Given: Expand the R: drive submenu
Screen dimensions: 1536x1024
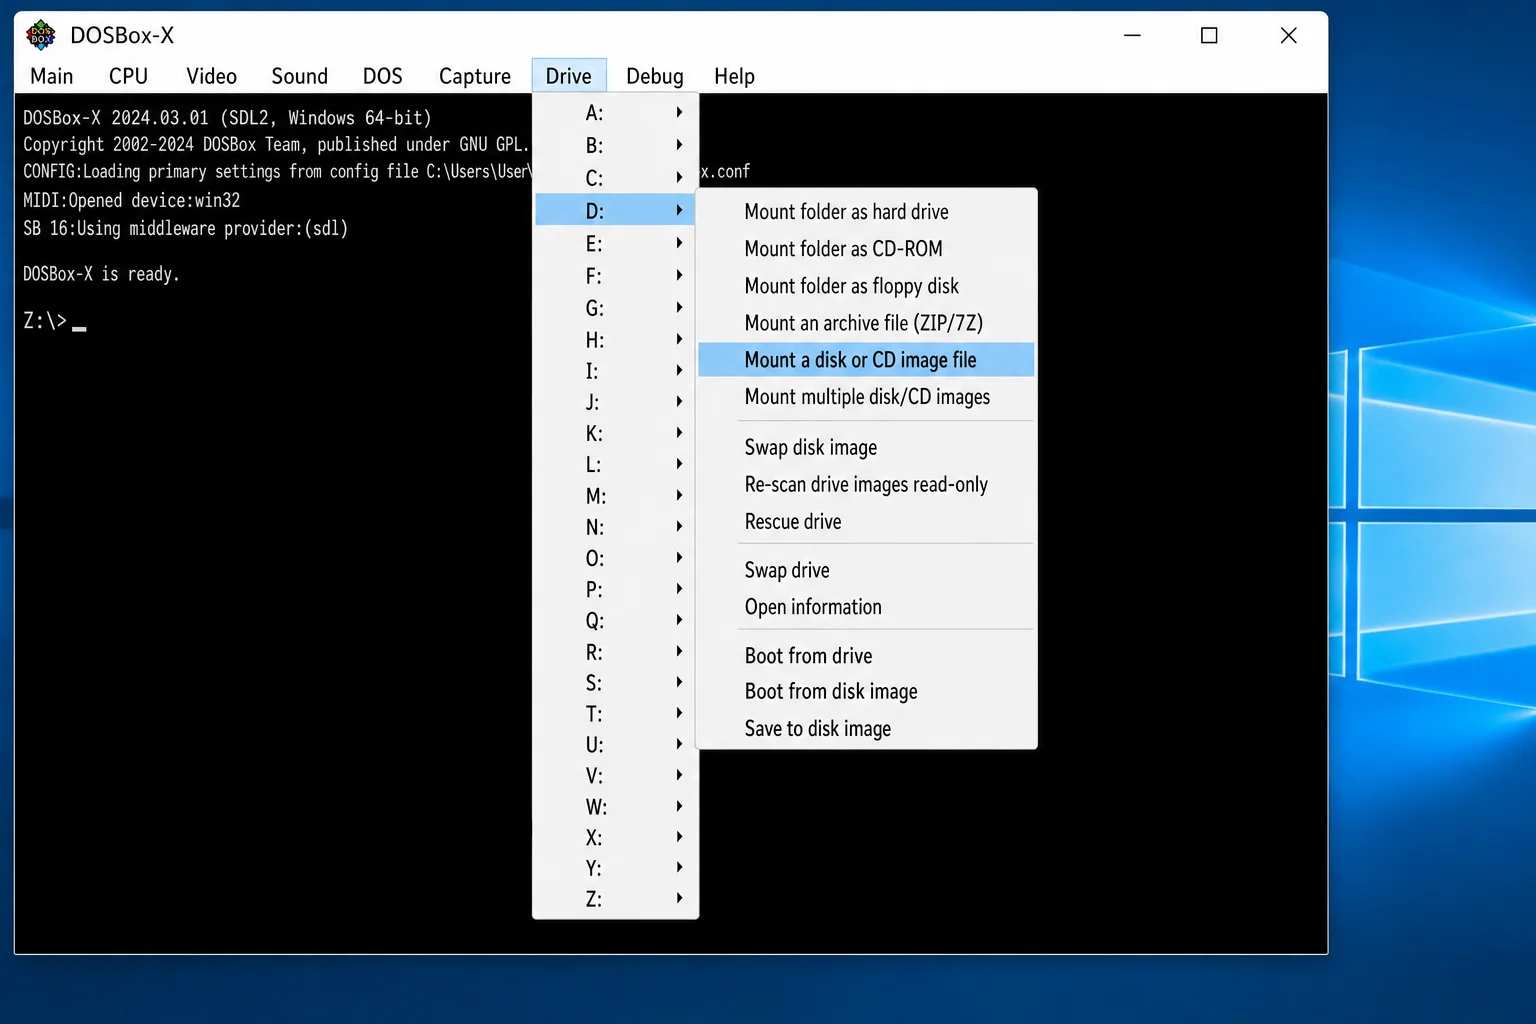Looking at the screenshot, I should [x=615, y=651].
